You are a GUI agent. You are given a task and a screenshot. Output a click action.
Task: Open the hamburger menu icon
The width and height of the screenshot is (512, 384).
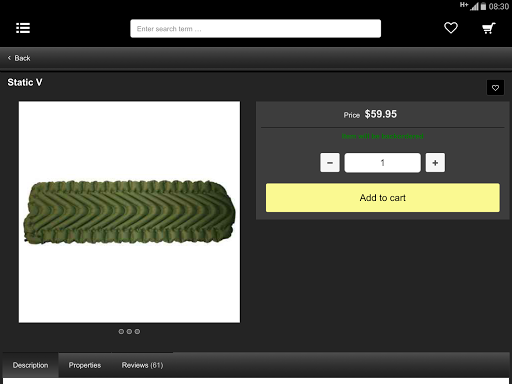tap(23, 28)
